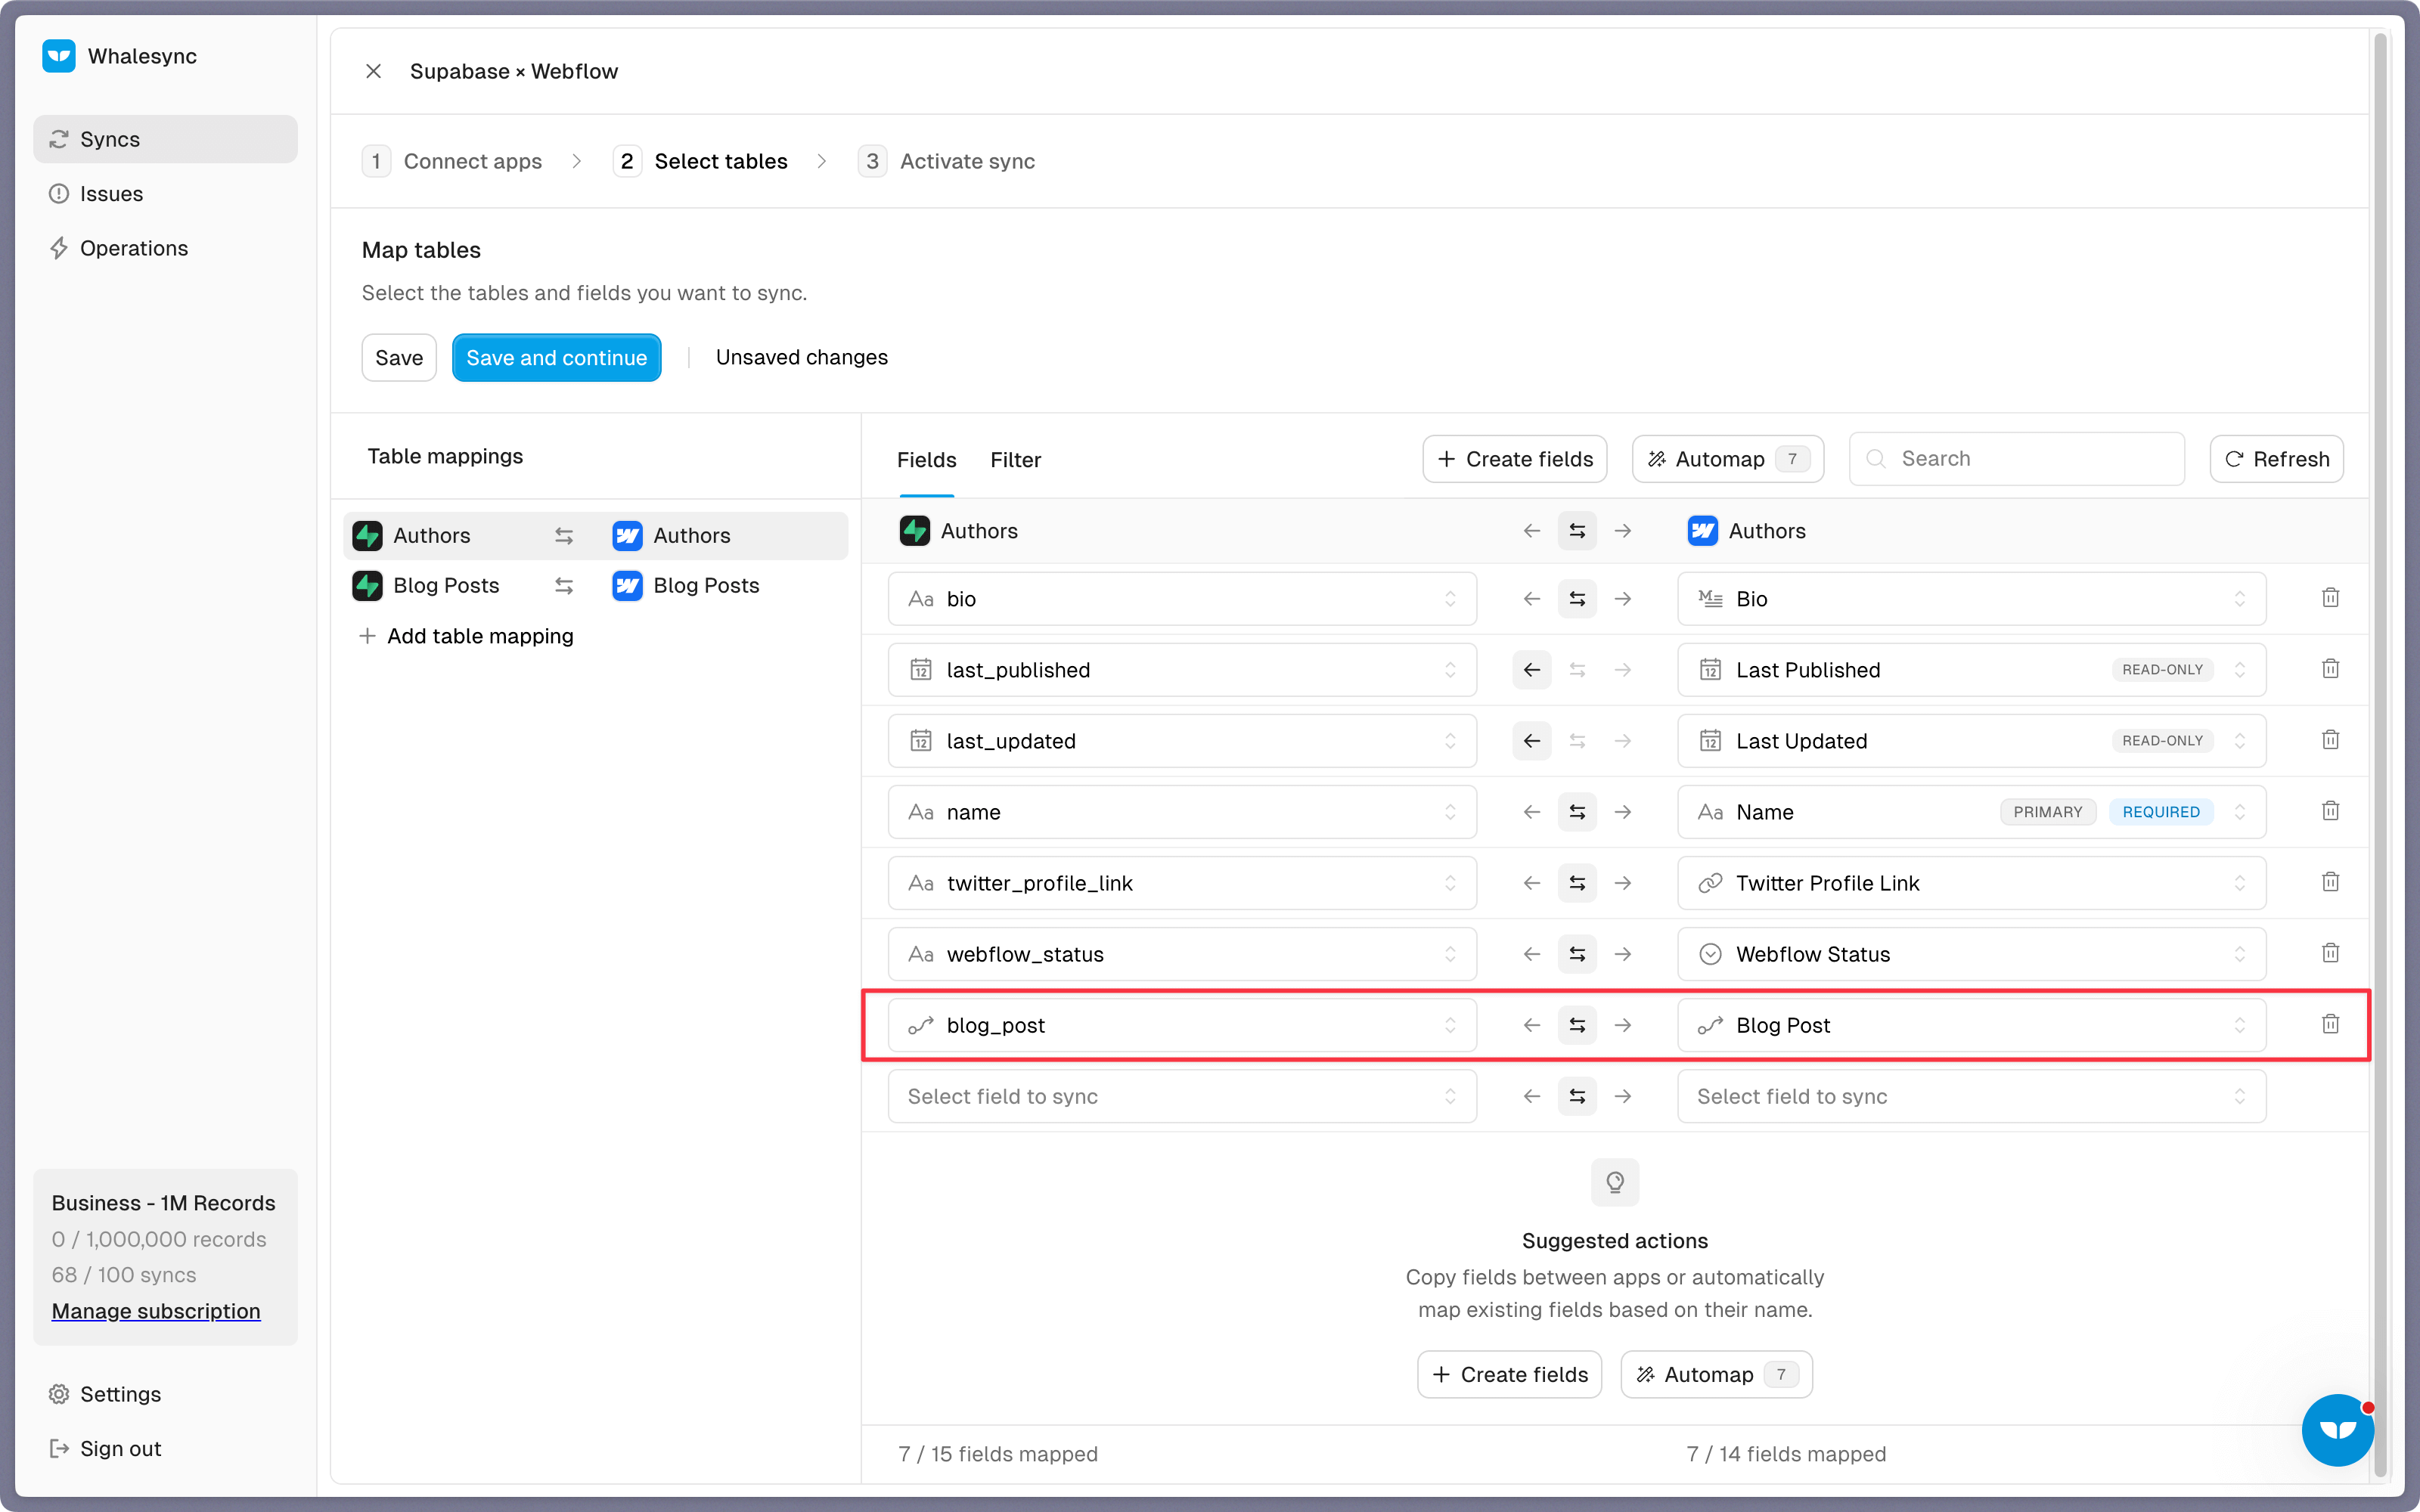Delete the blog_post field mapping
Viewport: 2420px width, 1512px height.
pos(2330,1024)
